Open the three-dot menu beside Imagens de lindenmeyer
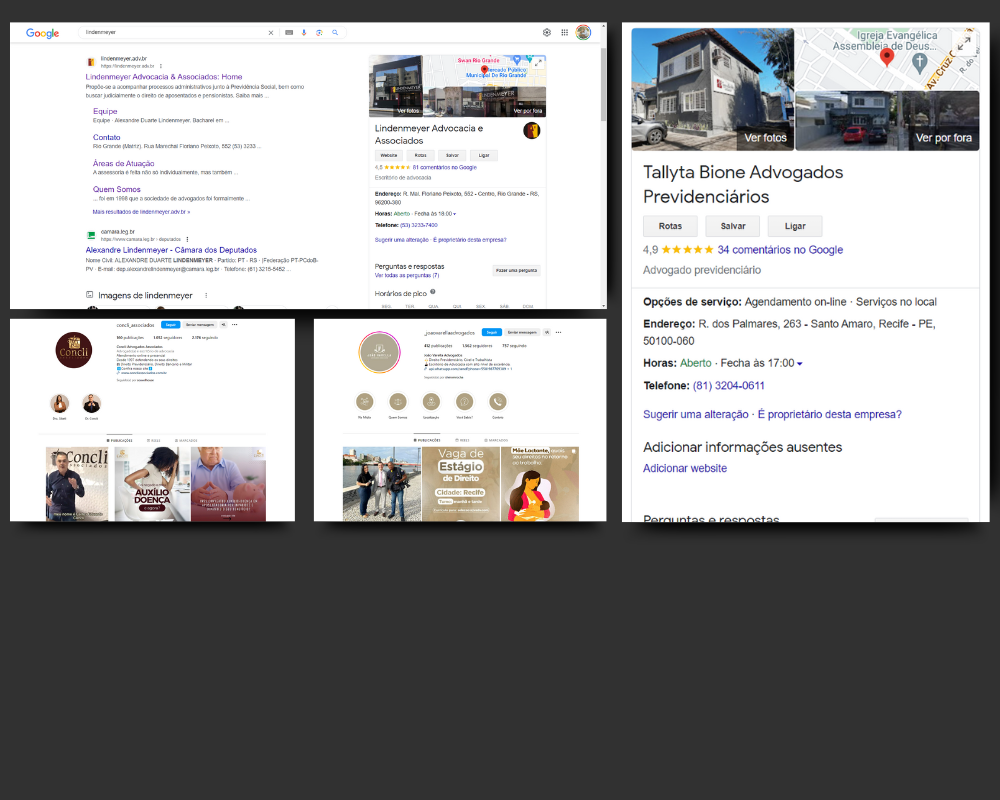Viewport: 1000px width, 800px height. (x=206, y=295)
